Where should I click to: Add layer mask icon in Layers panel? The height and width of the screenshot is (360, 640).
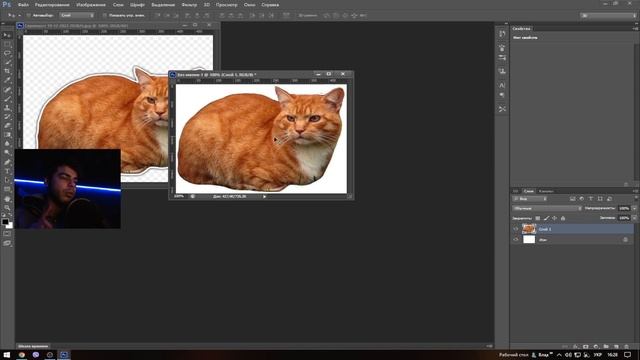tap(586, 347)
